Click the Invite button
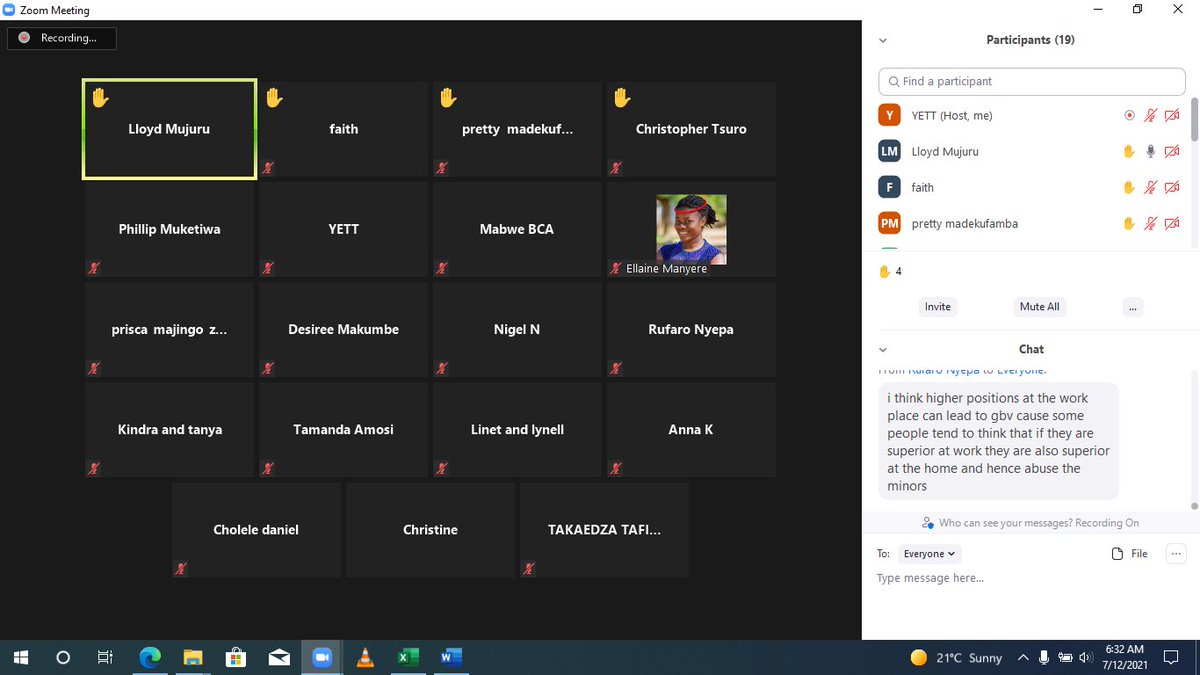 coord(938,307)
